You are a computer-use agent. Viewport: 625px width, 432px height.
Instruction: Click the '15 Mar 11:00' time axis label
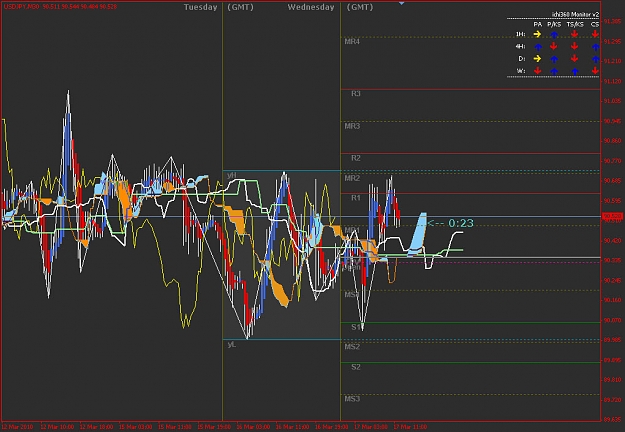click(175, 427)
